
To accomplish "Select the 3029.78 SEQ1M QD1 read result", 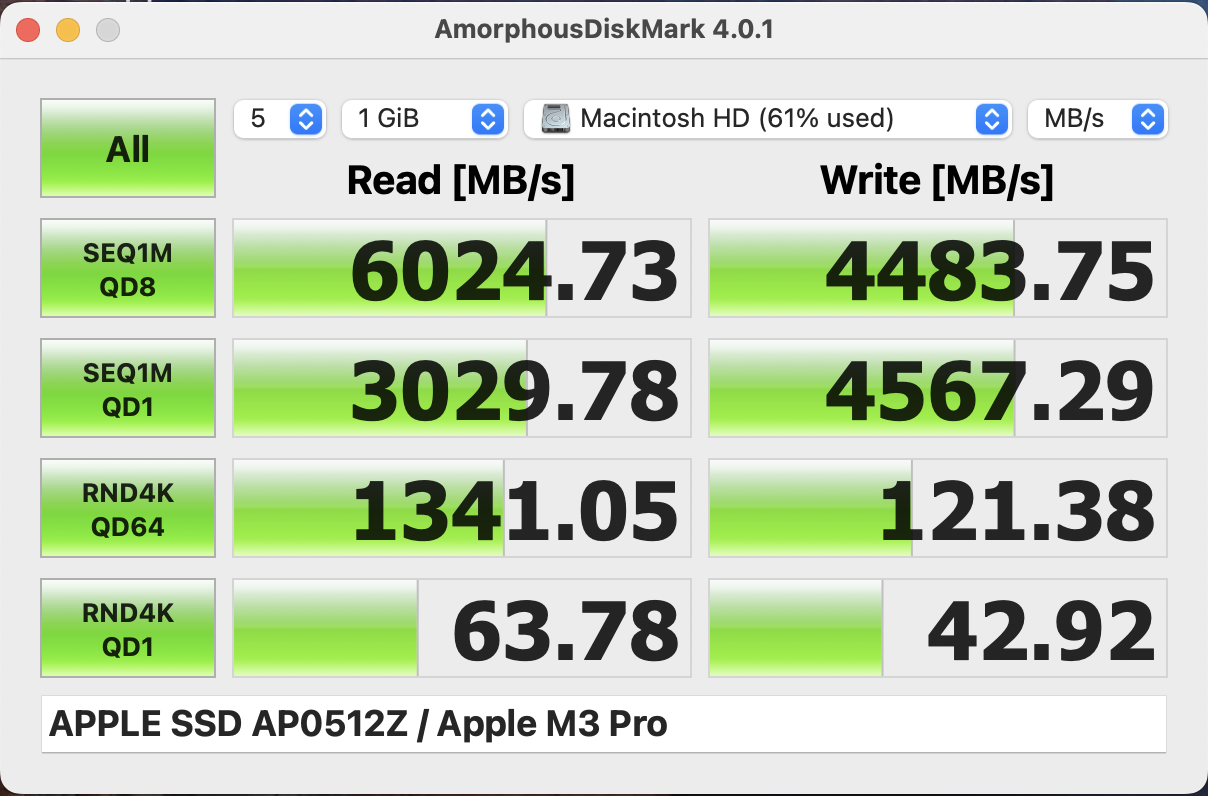I will click(462, 388).
